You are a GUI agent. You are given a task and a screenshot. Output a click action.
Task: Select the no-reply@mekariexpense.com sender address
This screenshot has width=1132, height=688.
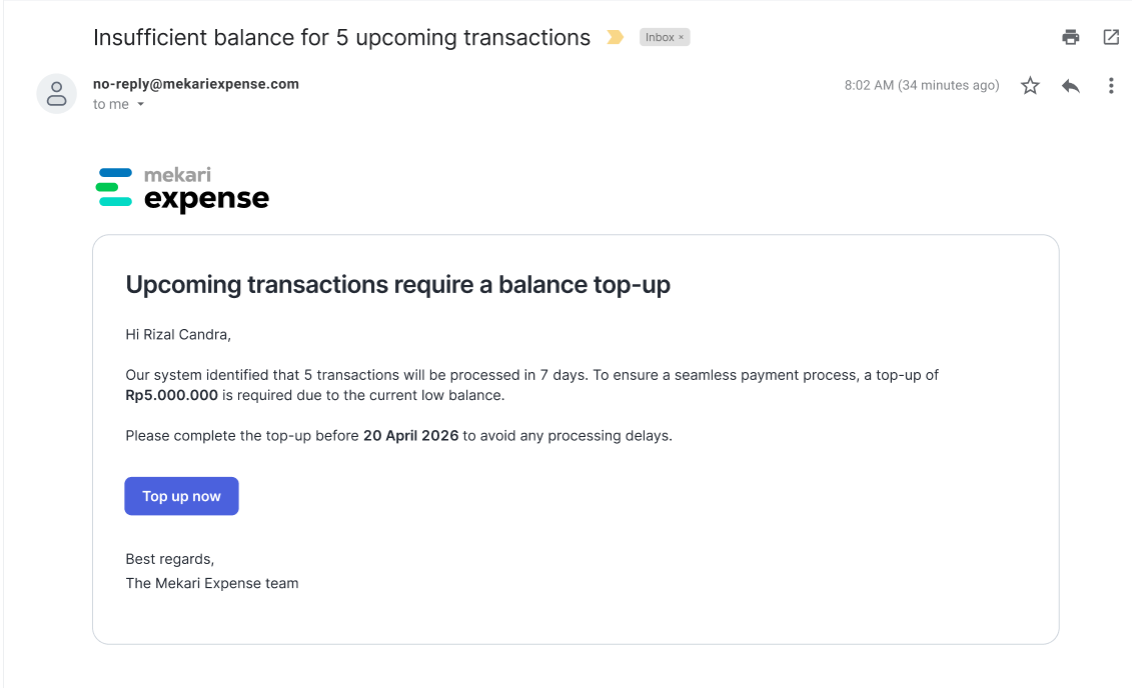click(x=196, y=84)
